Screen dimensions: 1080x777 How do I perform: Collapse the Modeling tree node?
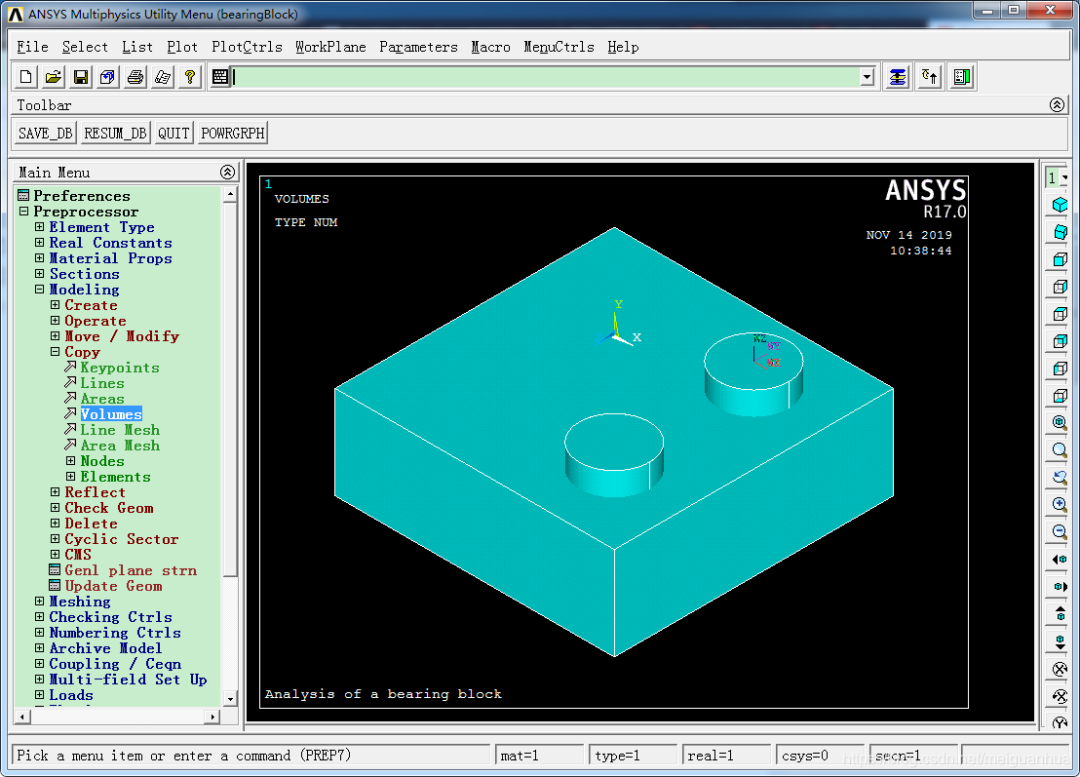(x=39, y=289)
